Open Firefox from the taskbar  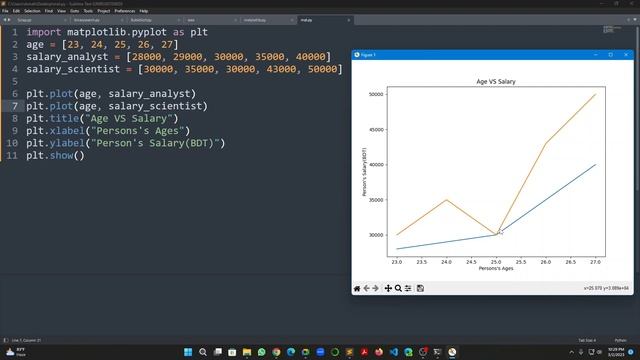click(379, 352)
